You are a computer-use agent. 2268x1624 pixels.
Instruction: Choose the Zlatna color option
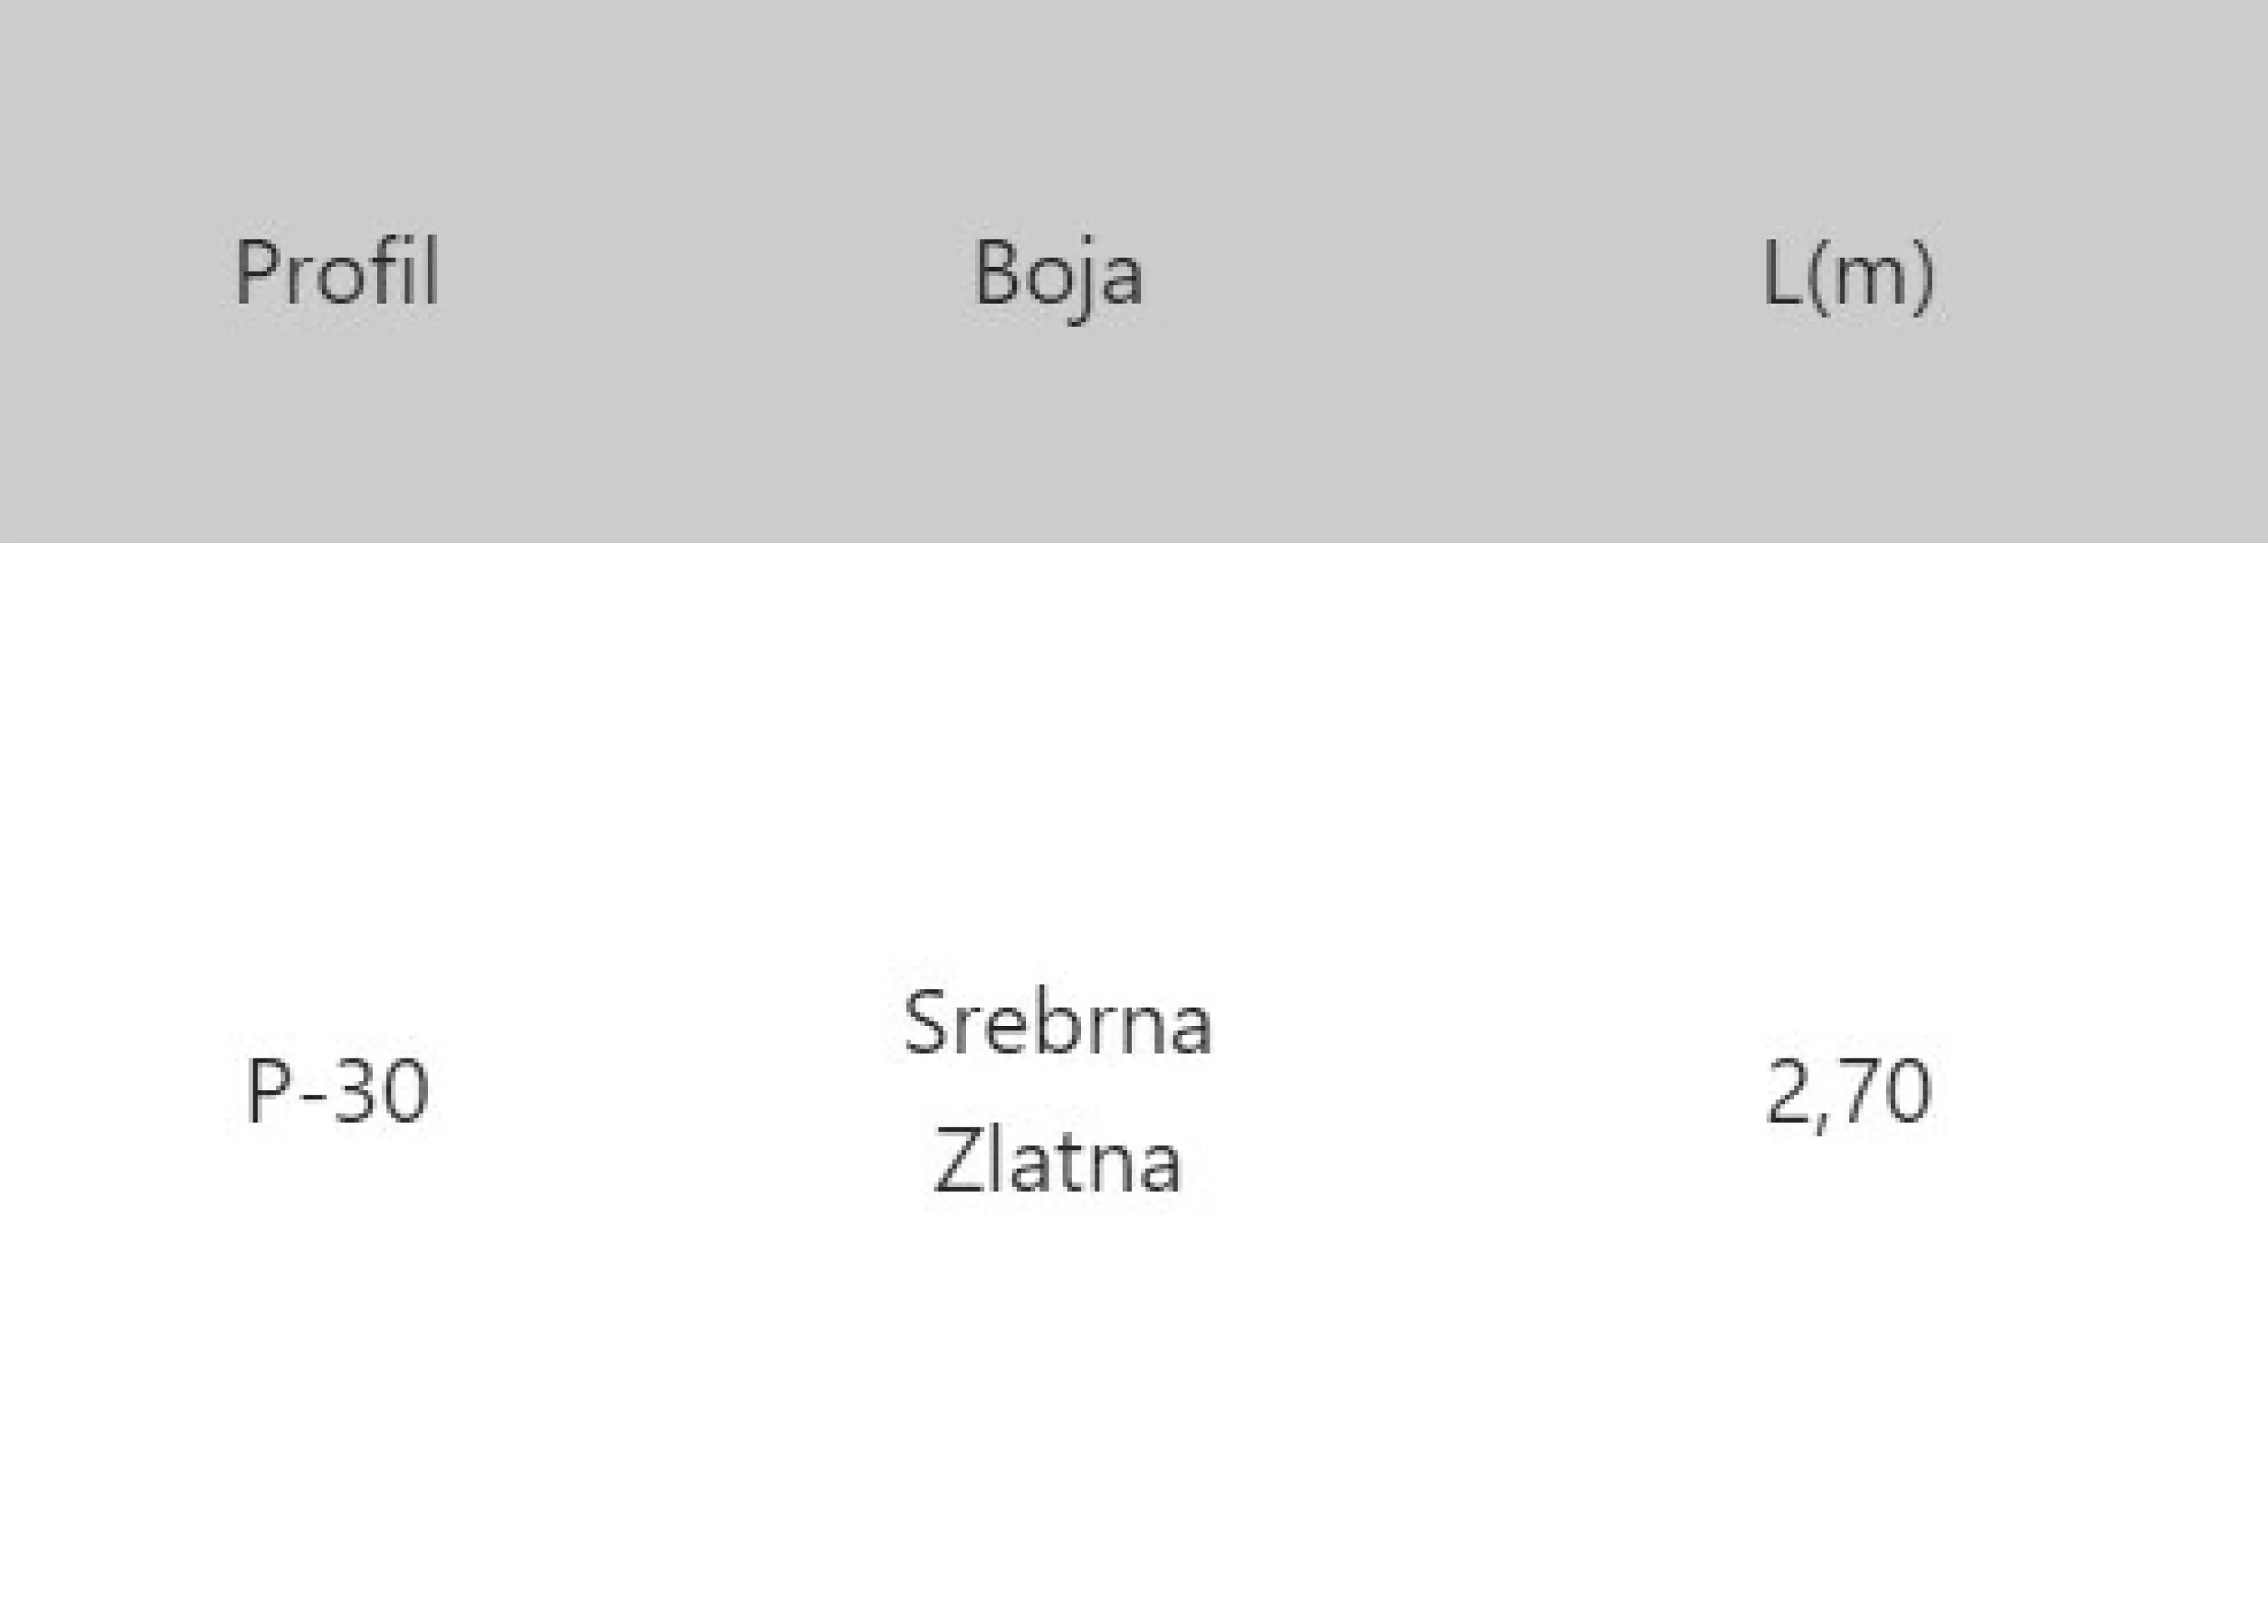(x=1058, y=1161)
